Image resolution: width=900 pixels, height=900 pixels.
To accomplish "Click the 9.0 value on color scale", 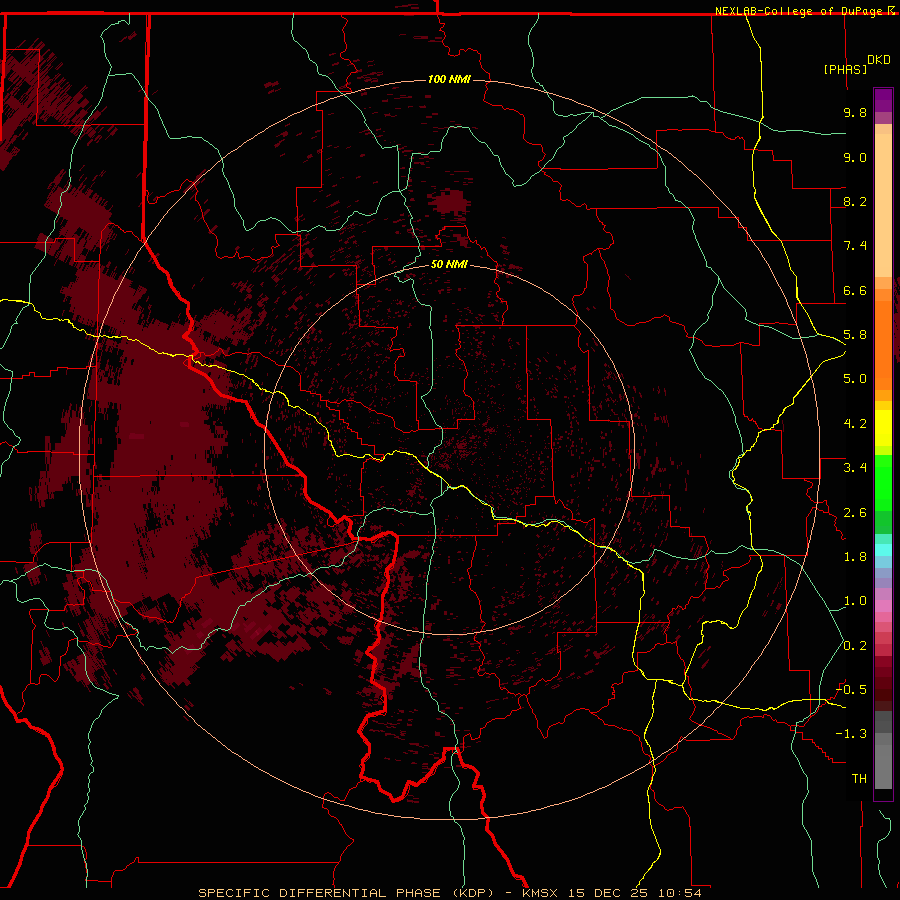I will [x=855, y=157].
